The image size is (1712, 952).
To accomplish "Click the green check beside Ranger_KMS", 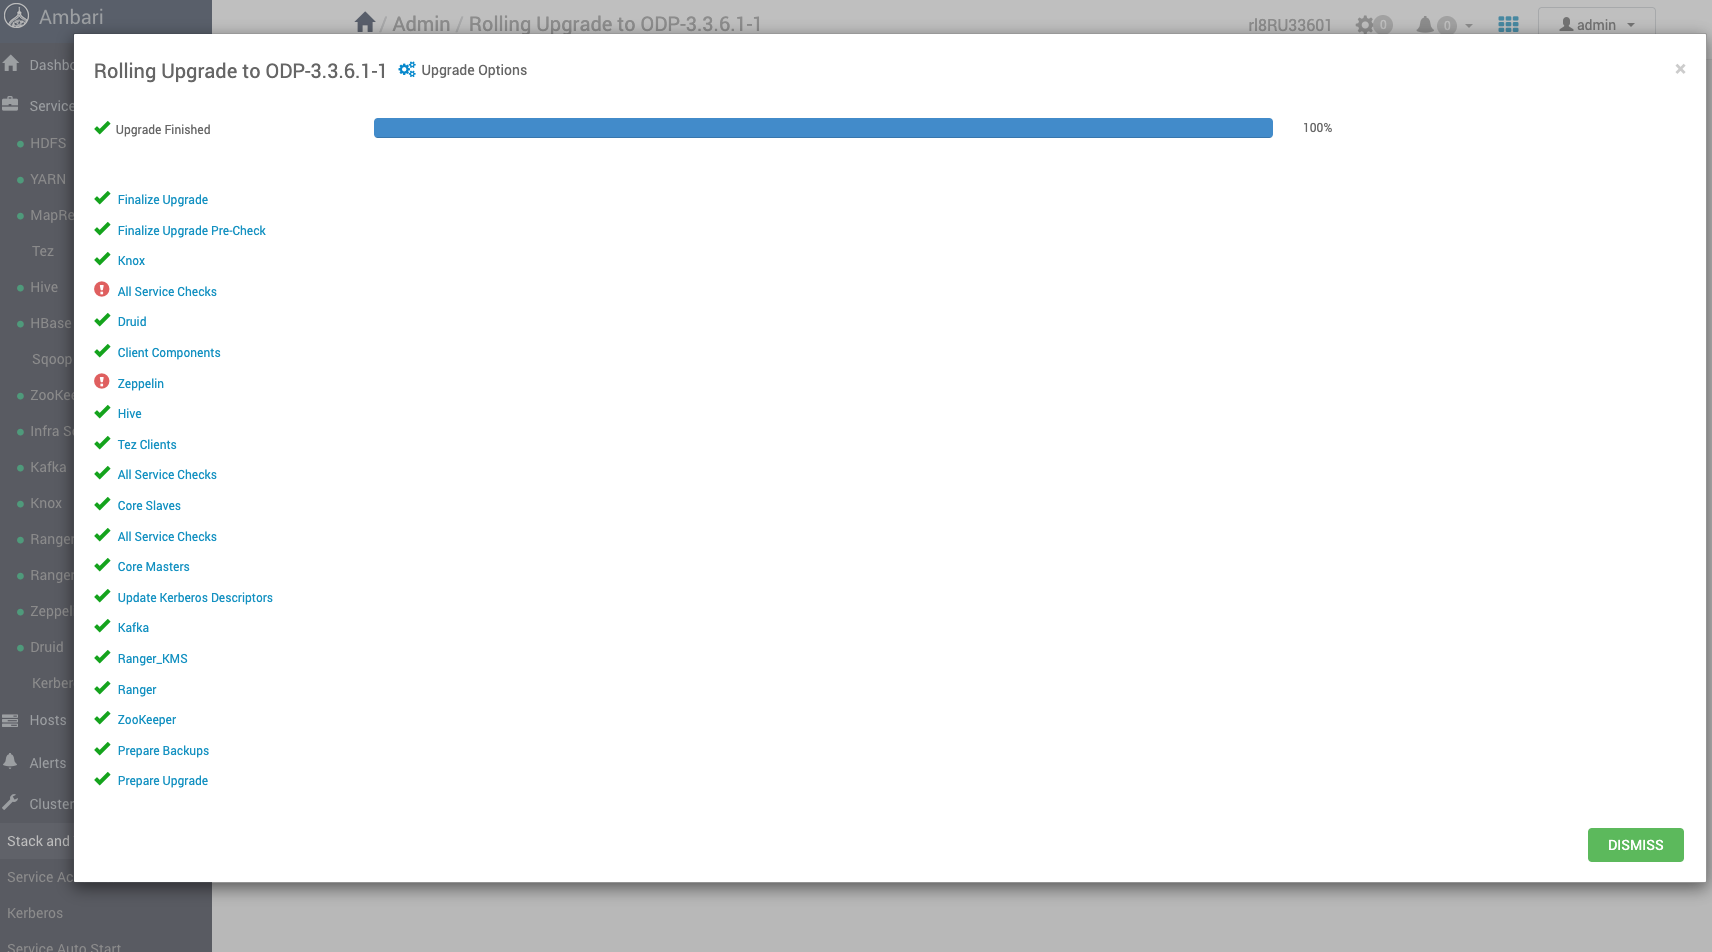I will coord(102,657).
